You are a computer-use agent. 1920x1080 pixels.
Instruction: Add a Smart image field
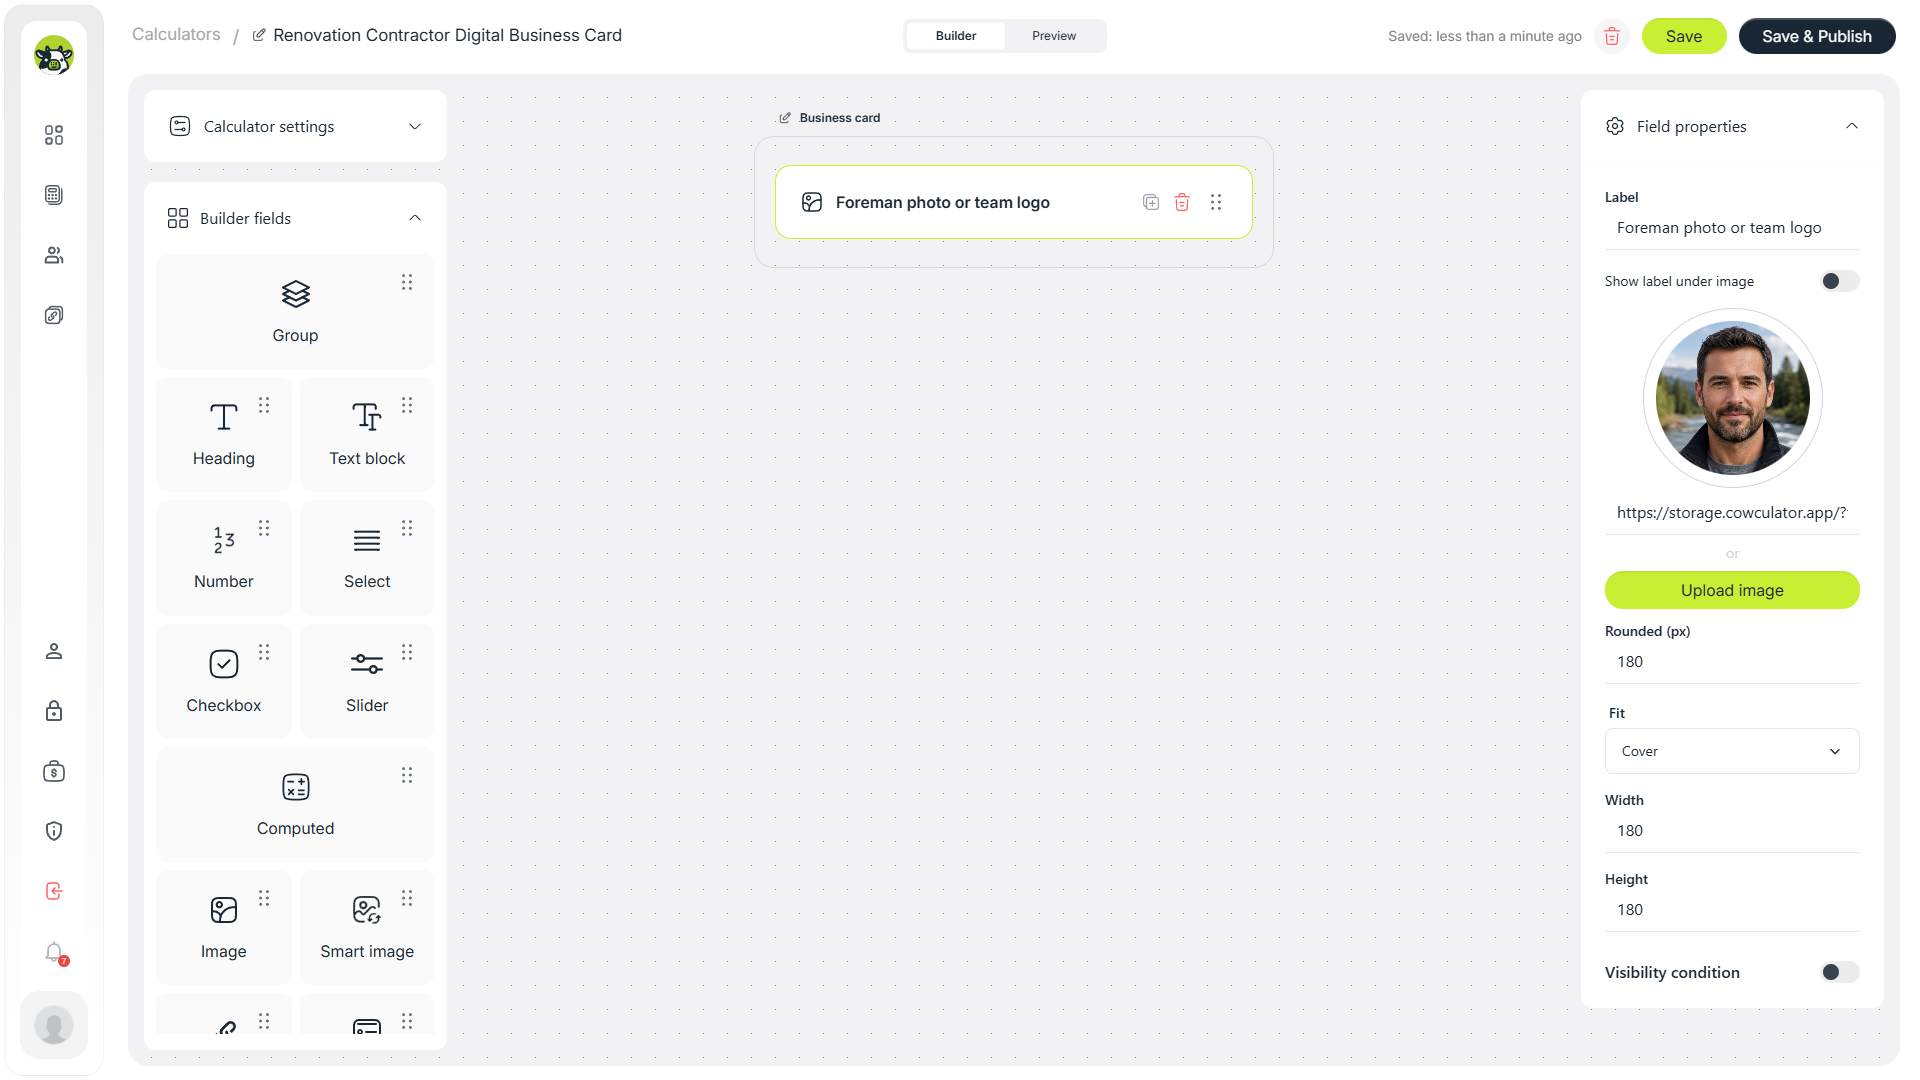pos(367,927)
